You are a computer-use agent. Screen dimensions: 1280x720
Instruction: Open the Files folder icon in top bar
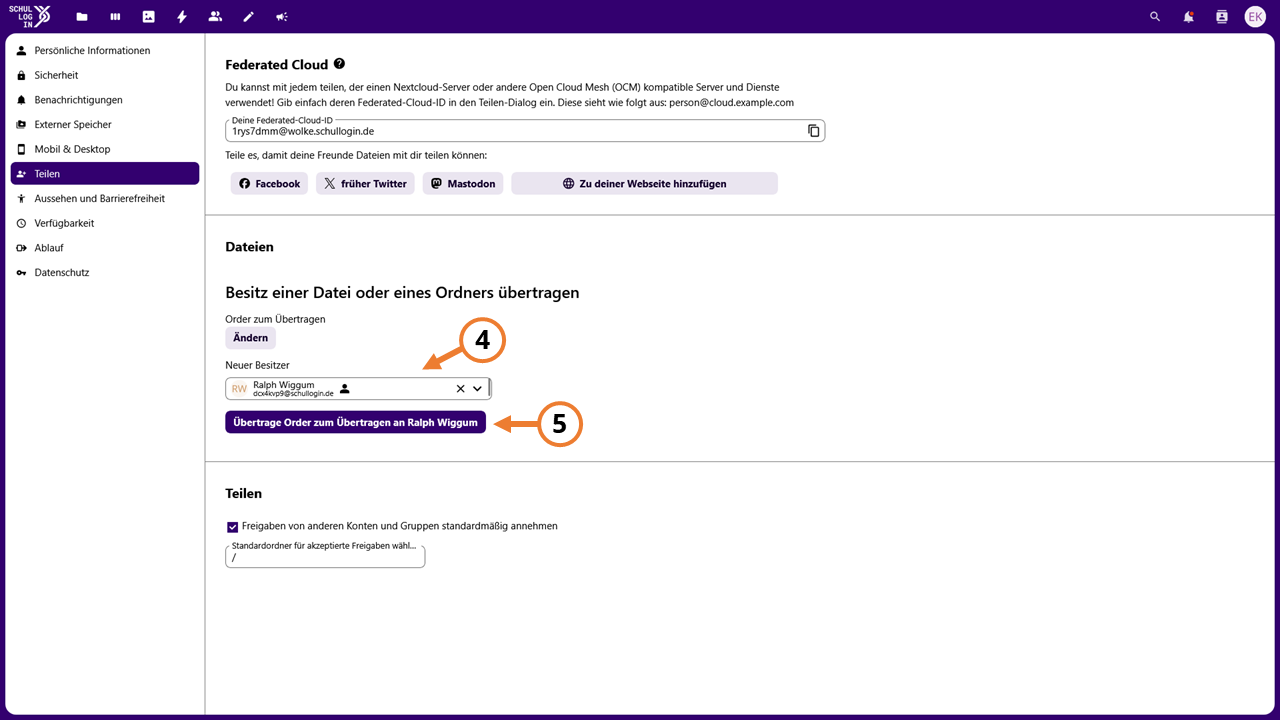pyautogui.click(x=81, y=17)
